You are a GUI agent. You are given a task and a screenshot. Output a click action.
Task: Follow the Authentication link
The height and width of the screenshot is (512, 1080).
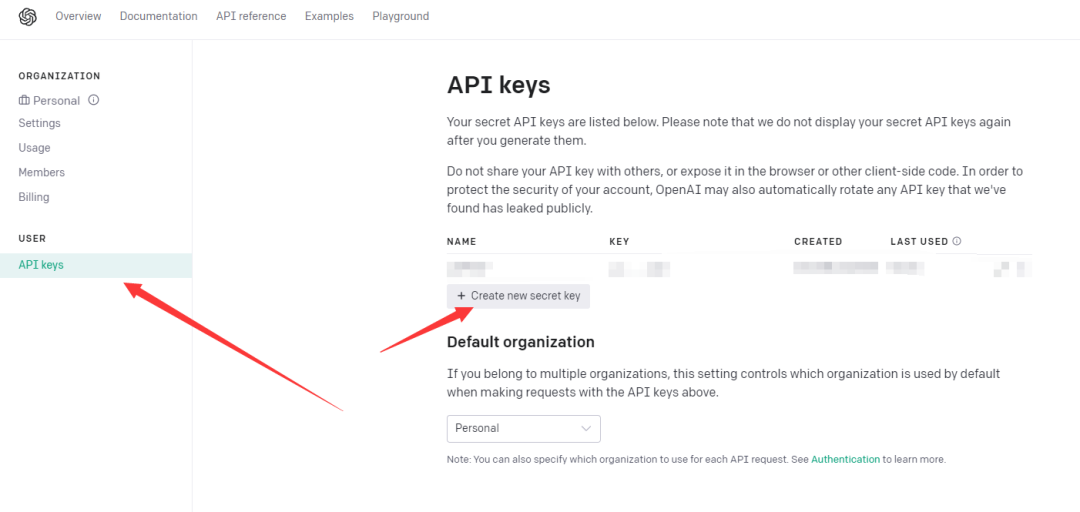coord(845,459)
